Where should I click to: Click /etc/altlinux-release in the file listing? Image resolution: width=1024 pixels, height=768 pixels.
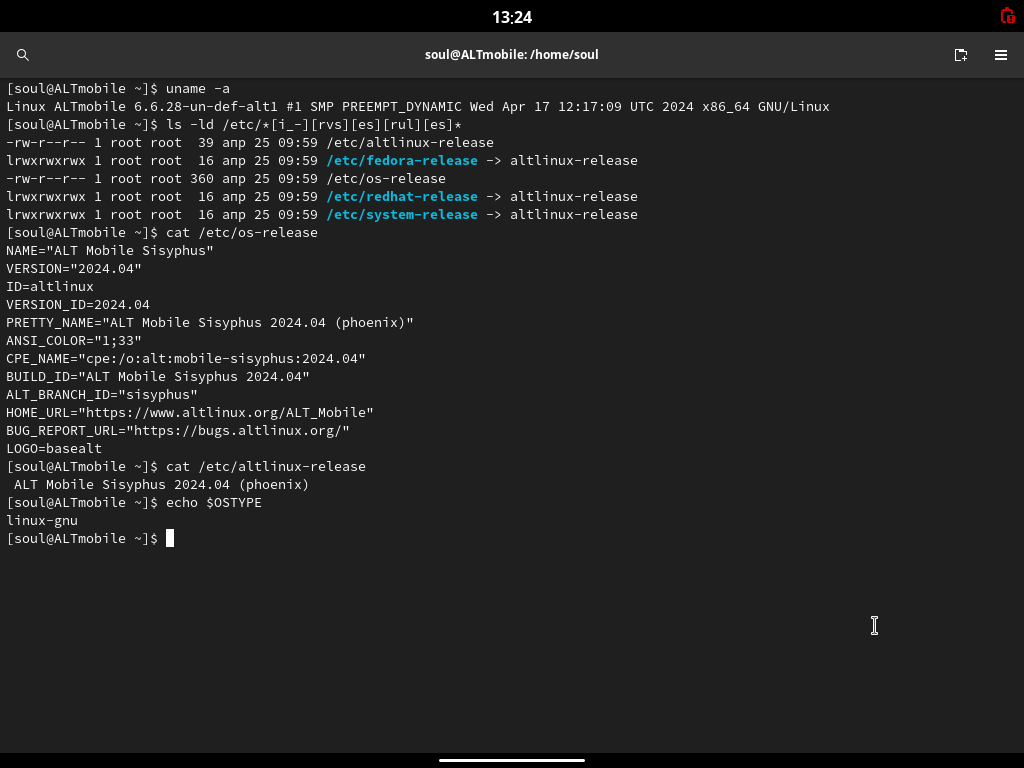410,142
